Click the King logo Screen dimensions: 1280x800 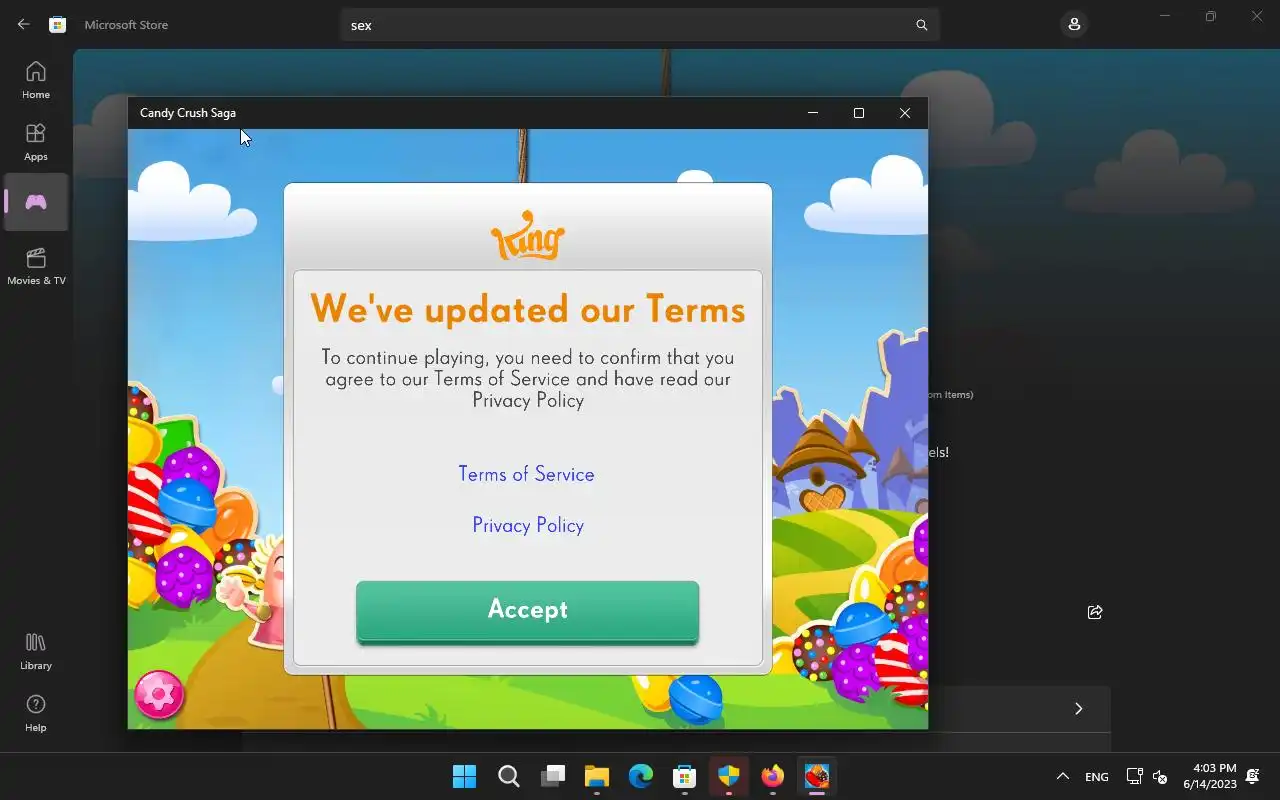[x=528, y=237]
